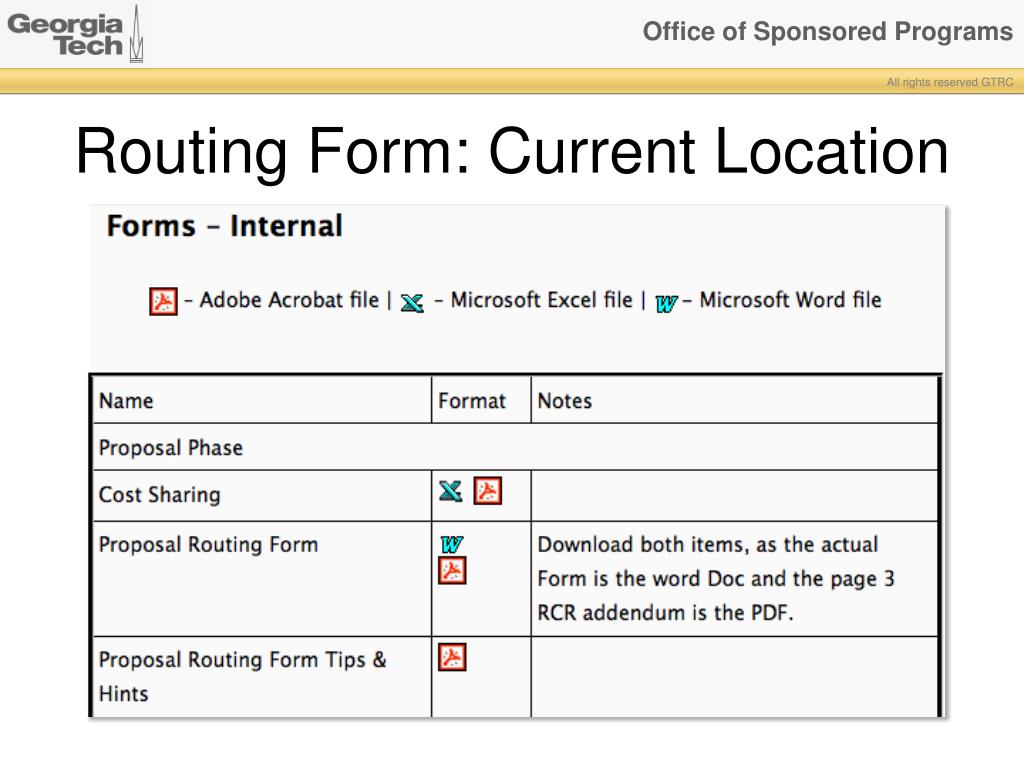This screenshot has height=768, width=1024.
Task: Click the "Routing Form: Current Location" title
Action: [x=512, y=152]
